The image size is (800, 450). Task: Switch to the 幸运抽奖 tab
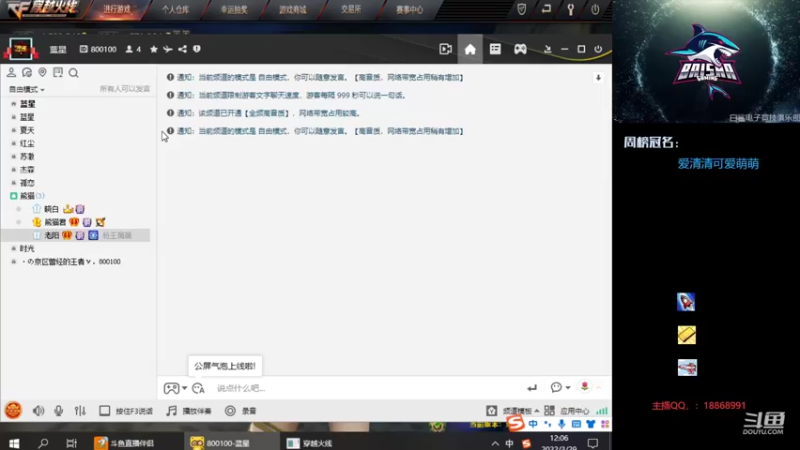234,10
